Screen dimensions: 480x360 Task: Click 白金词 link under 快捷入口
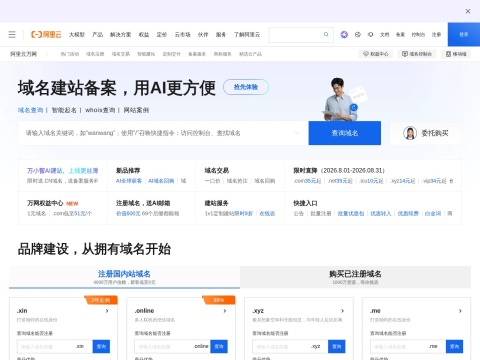(433, 213)
